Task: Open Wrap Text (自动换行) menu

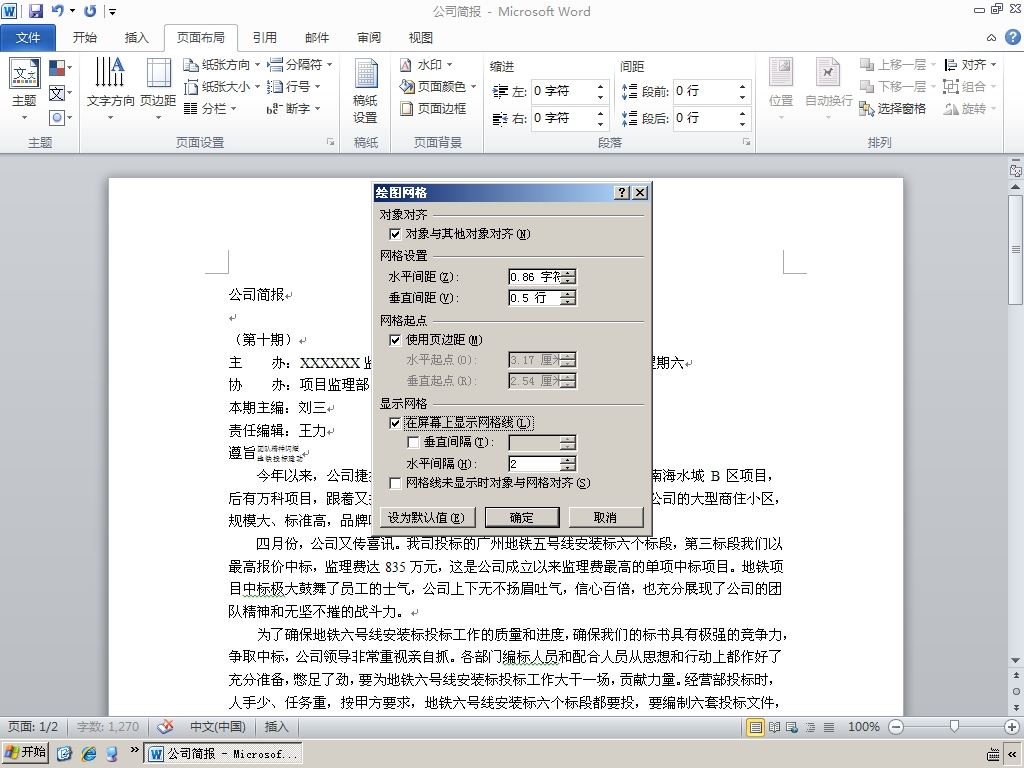Action: click(828, 90)
